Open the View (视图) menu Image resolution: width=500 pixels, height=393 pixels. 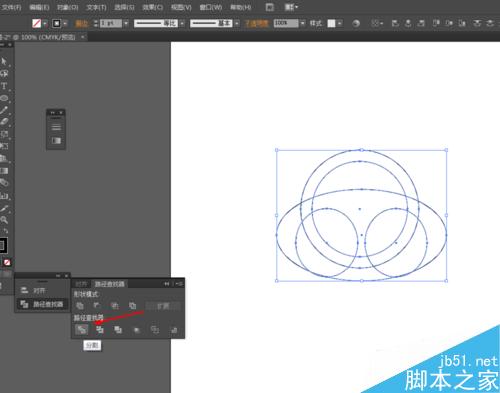pyautogui.click(x=181, y=7)
